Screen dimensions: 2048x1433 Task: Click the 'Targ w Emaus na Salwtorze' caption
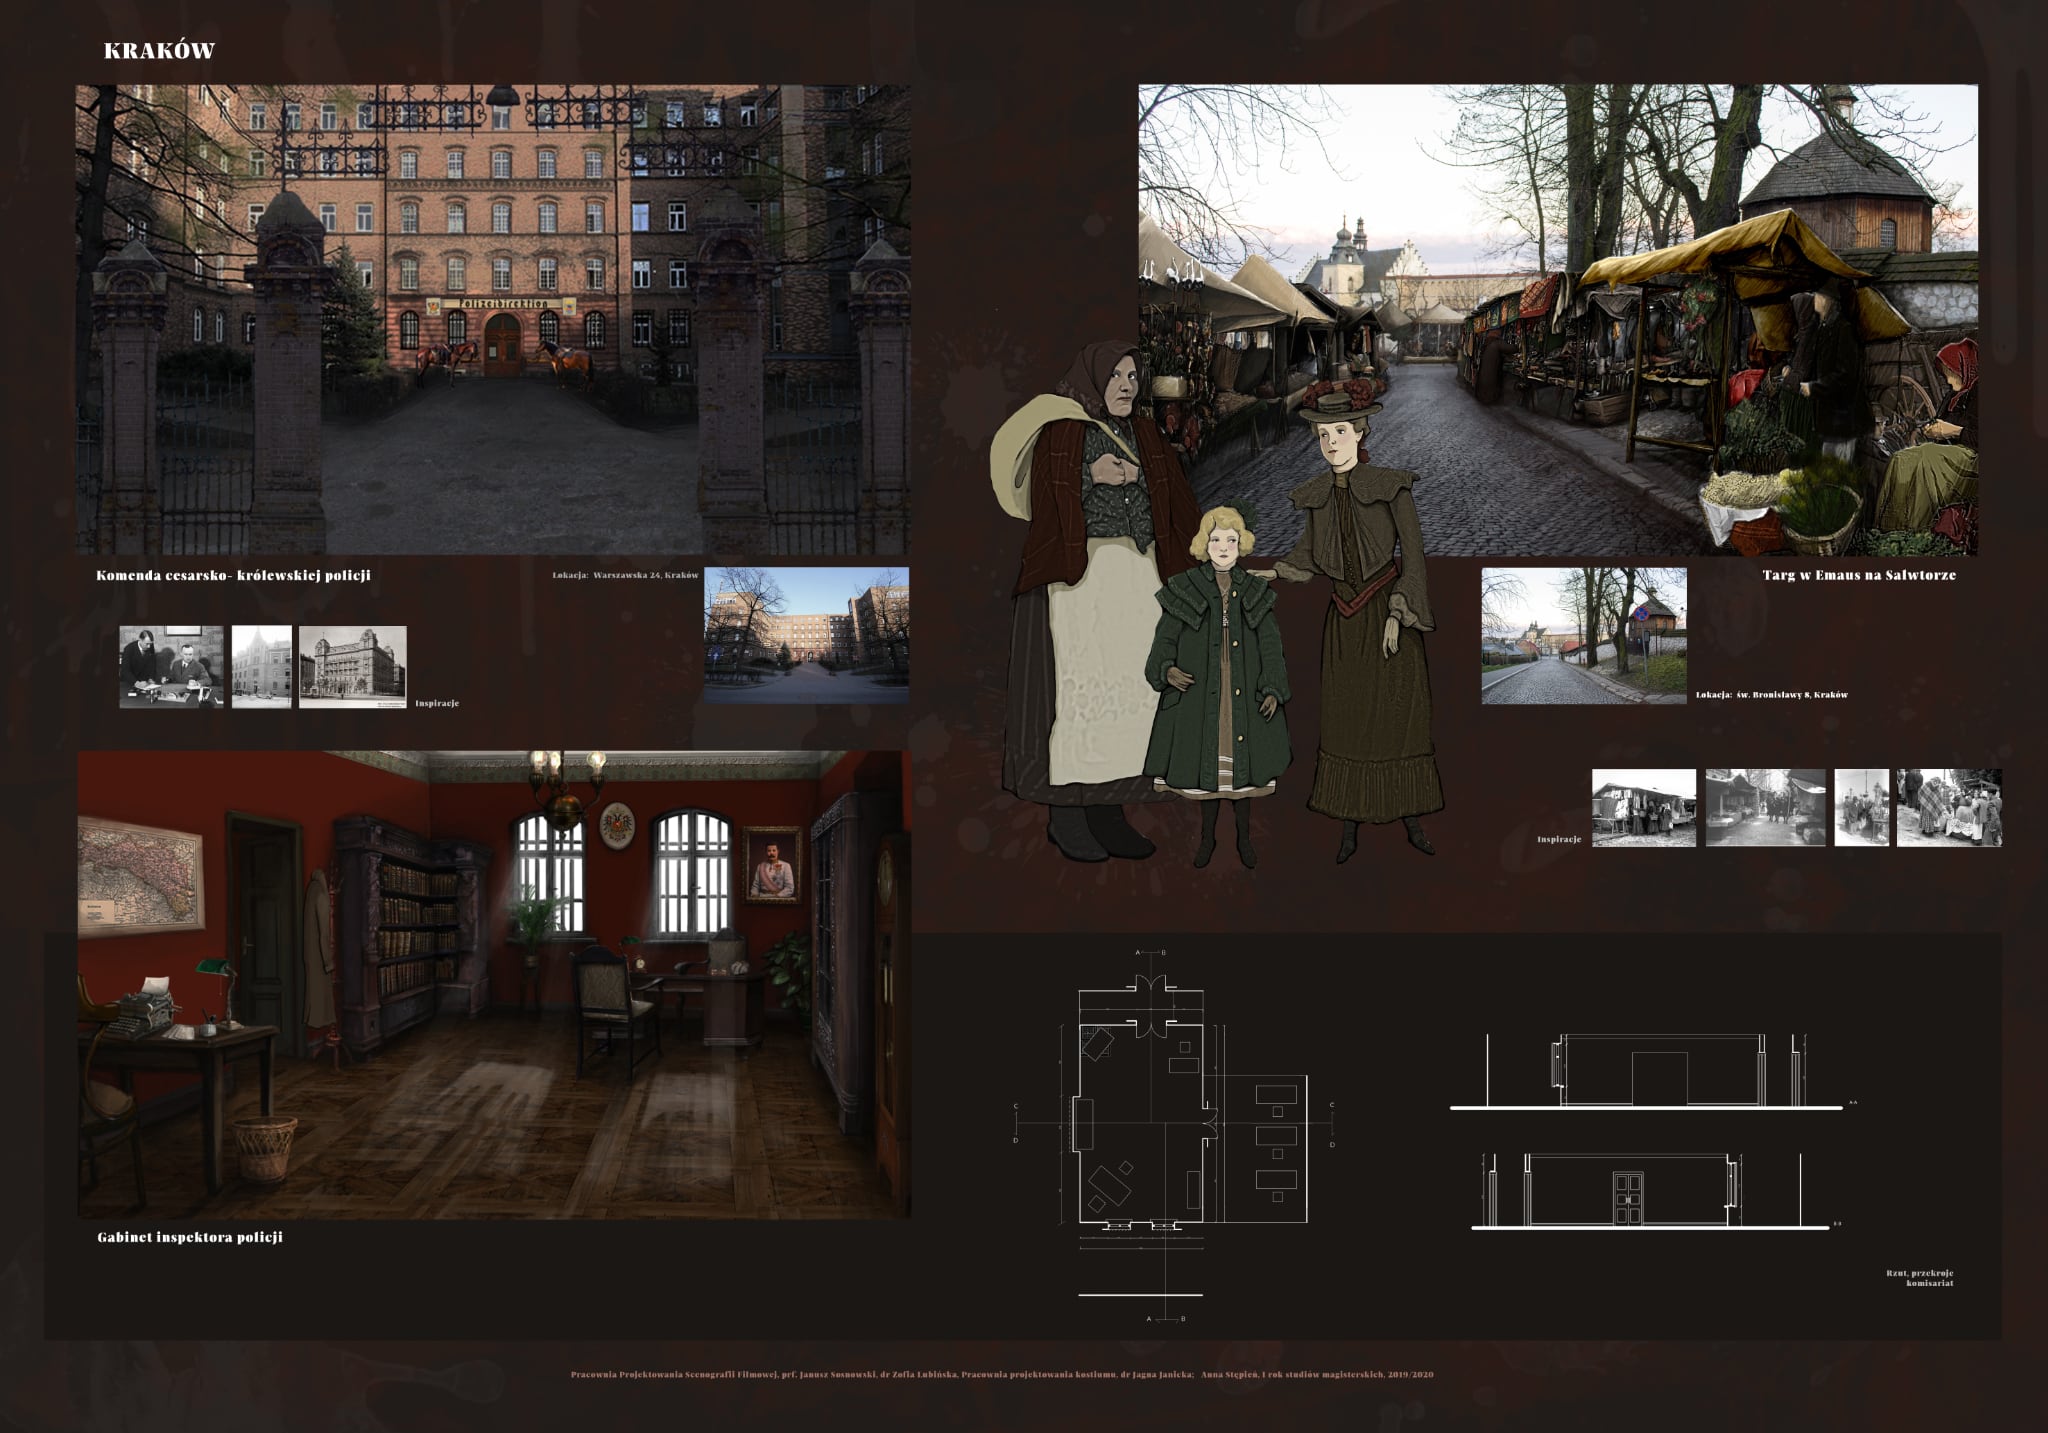tap(1859, 575)
